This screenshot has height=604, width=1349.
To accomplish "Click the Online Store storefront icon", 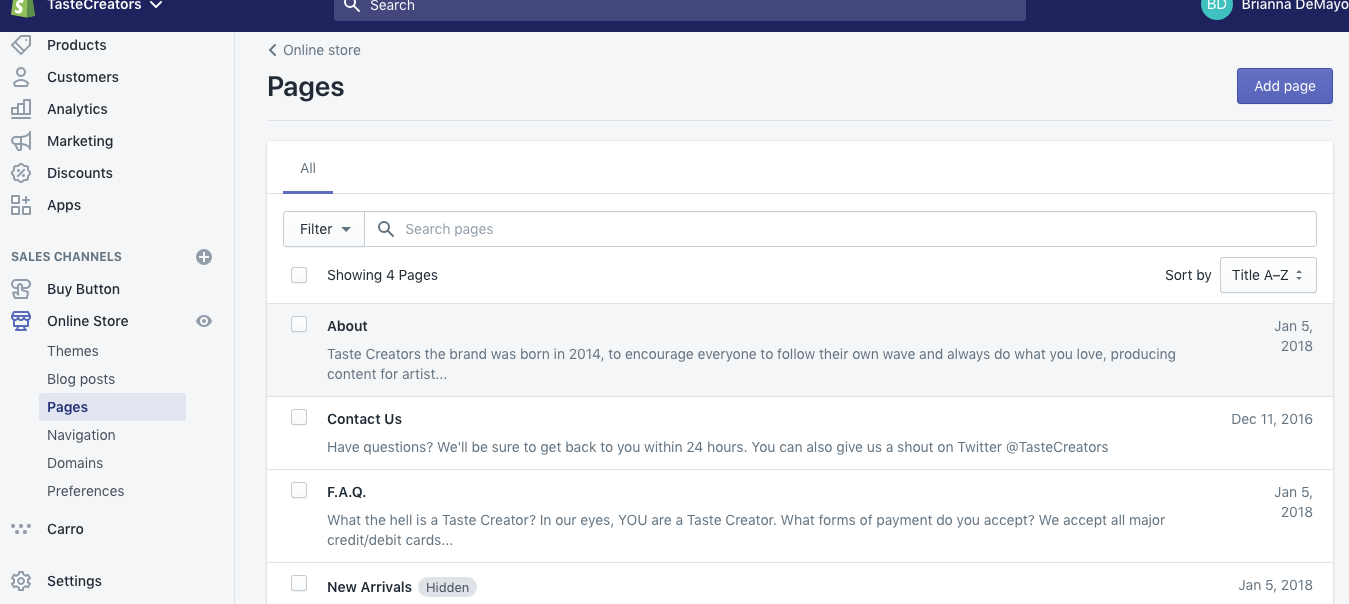I will click(21, 321).
